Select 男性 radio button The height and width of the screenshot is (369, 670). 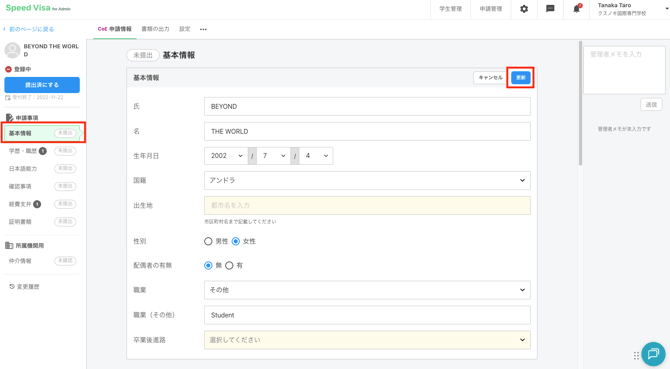pyautogui.click(x=208, y=241)
